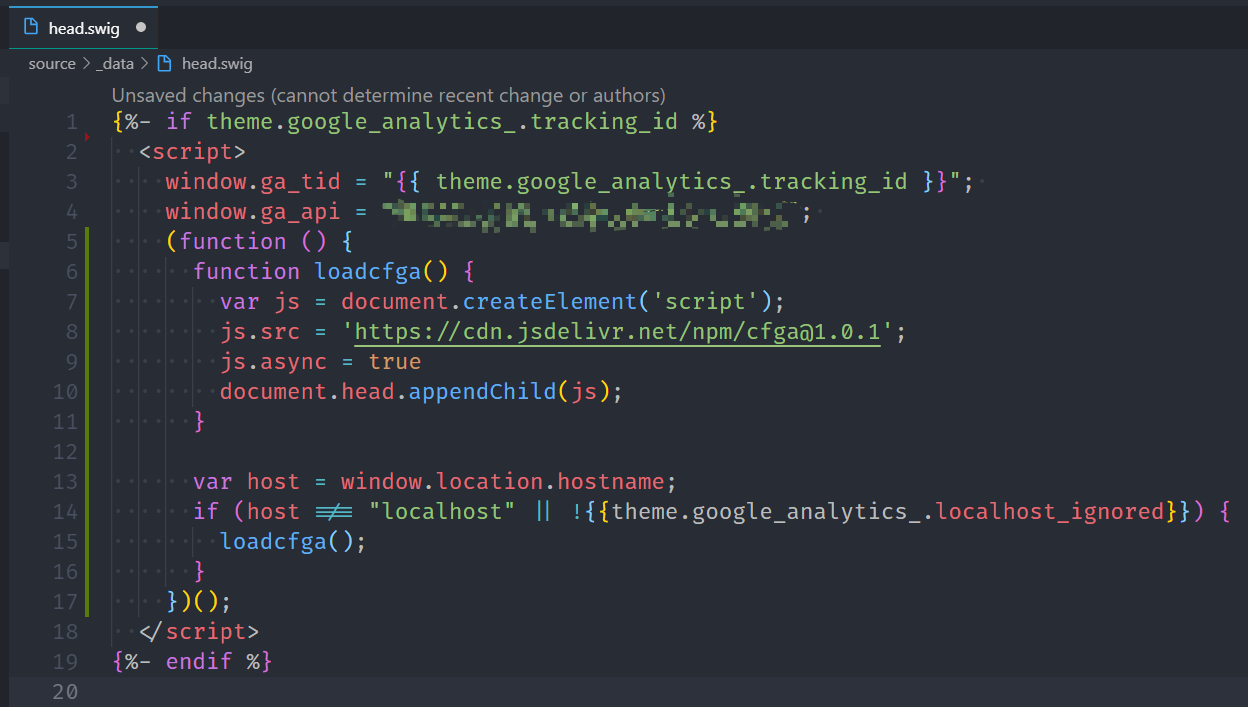Select the head.swig editor tab
The image size is (1248, 707).
coord(84,28)
